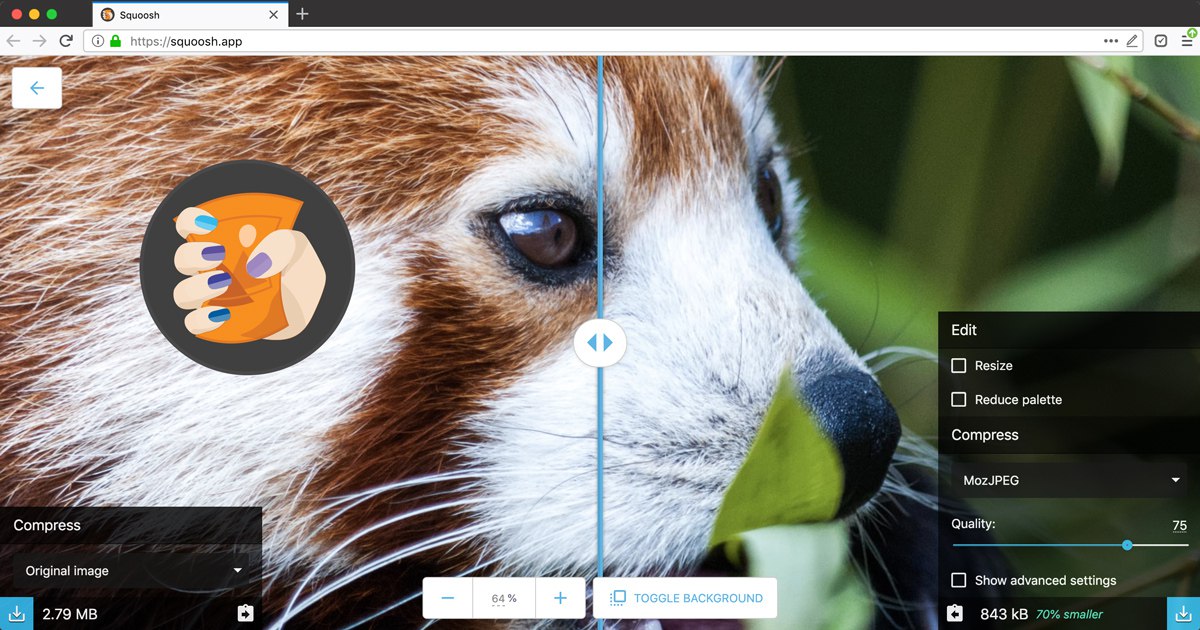1200x630 pixels.
Task: Open the MozJPEG codec dropdown
Action: pyautogui.click(x=1069, y=480)
